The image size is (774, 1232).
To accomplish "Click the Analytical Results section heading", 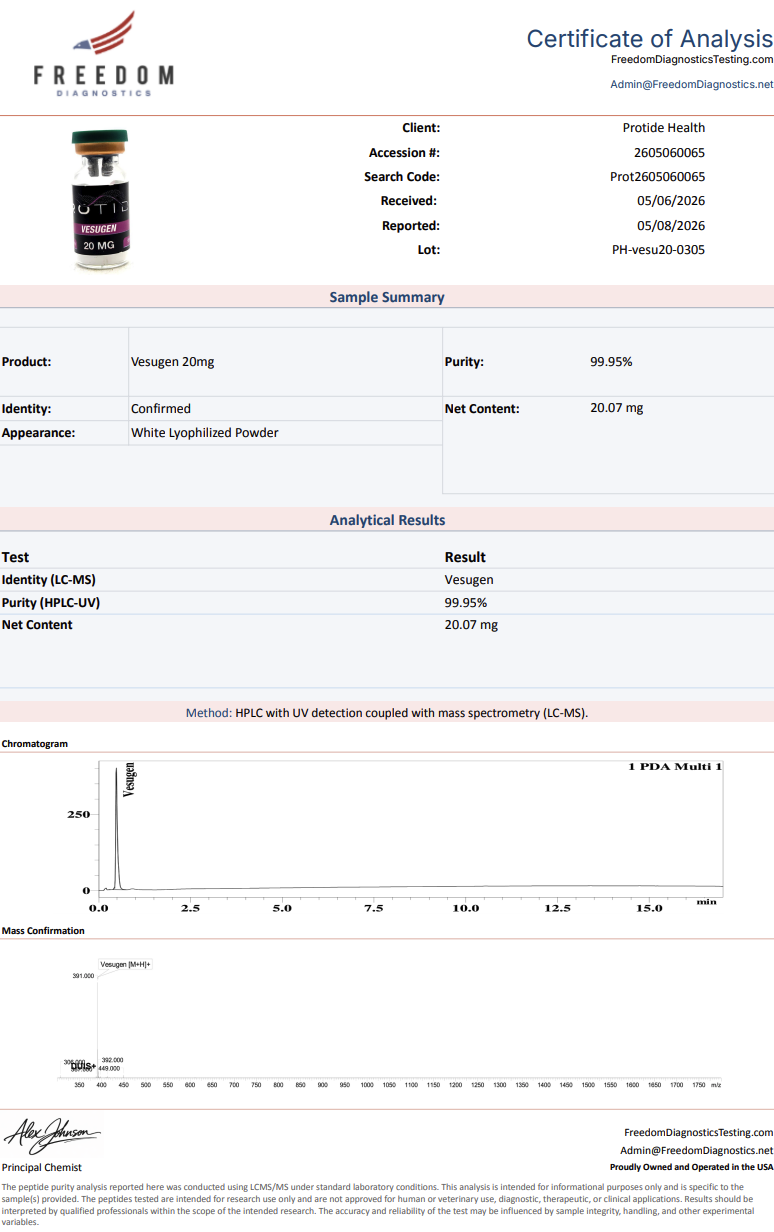I will 387,520.
